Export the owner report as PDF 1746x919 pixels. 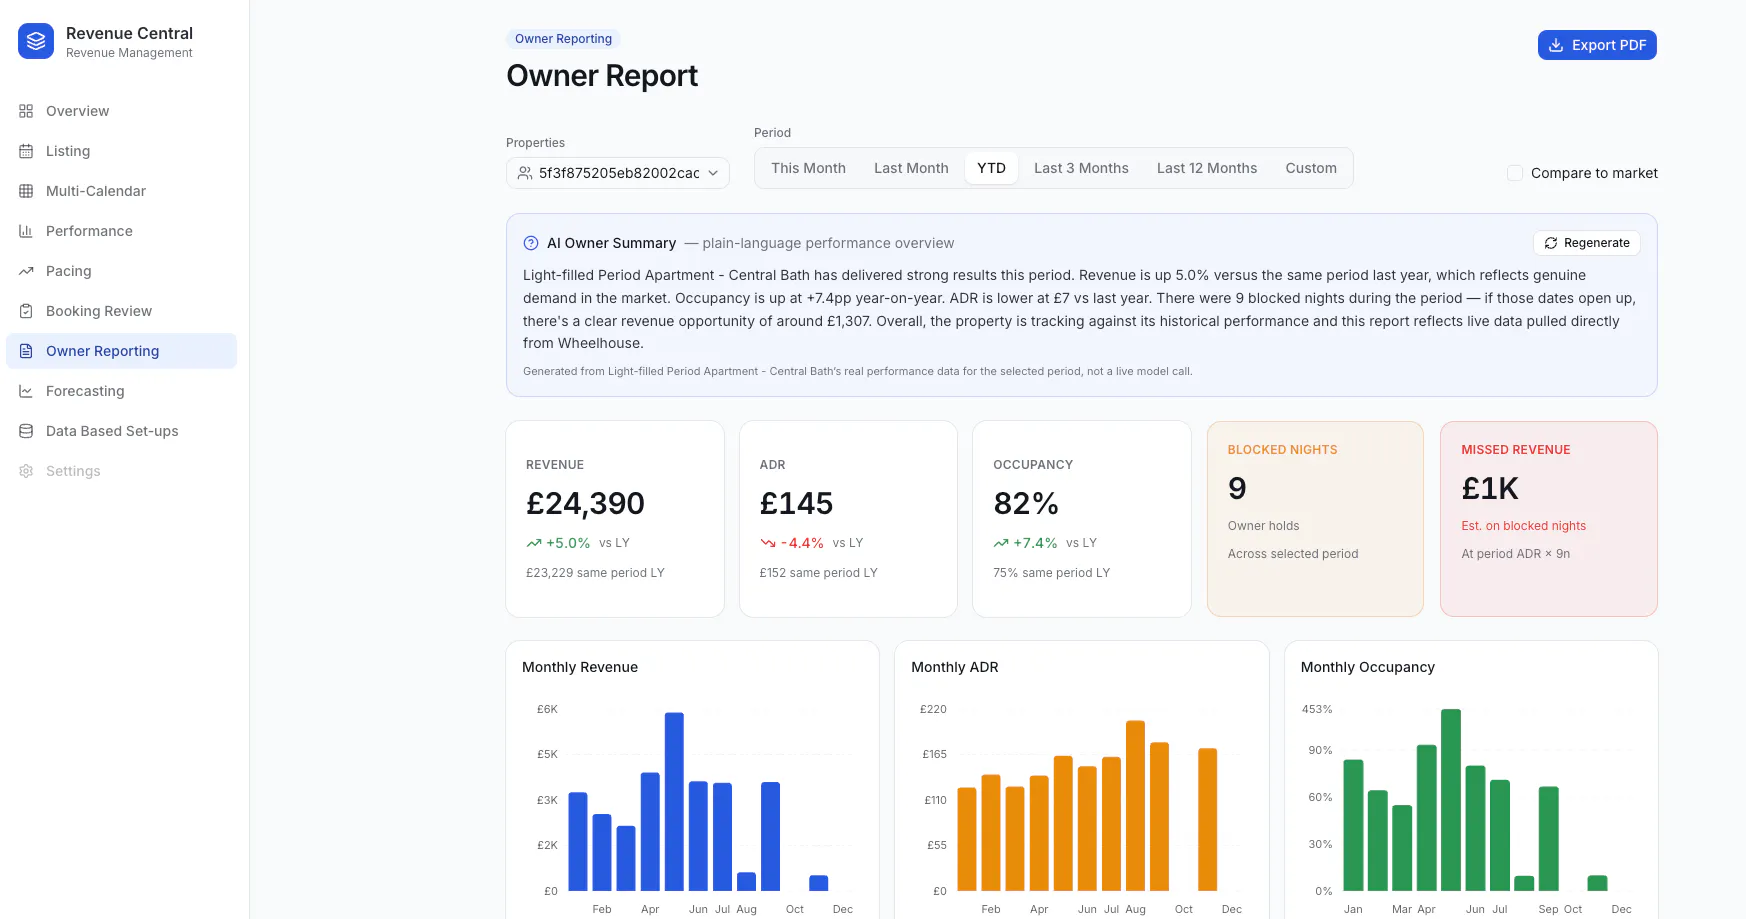click(x=1597, y=45)
